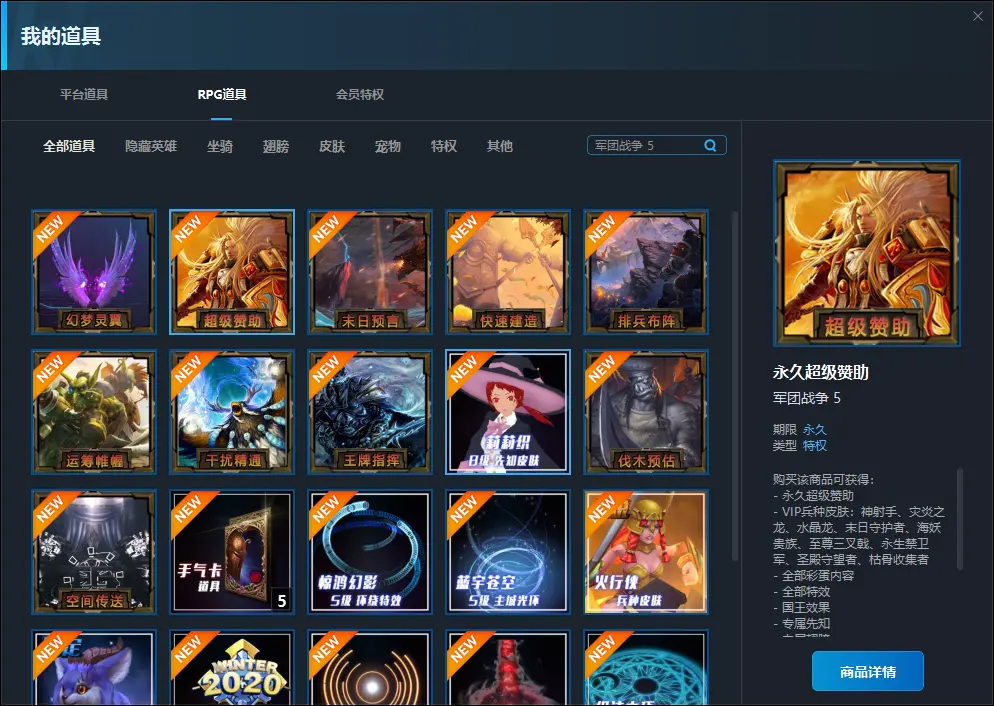Image resolution: width=994 pixels, height=706 pixels.
Task: Click the 购买该商品可获得 description line
Action: (823, 480)
